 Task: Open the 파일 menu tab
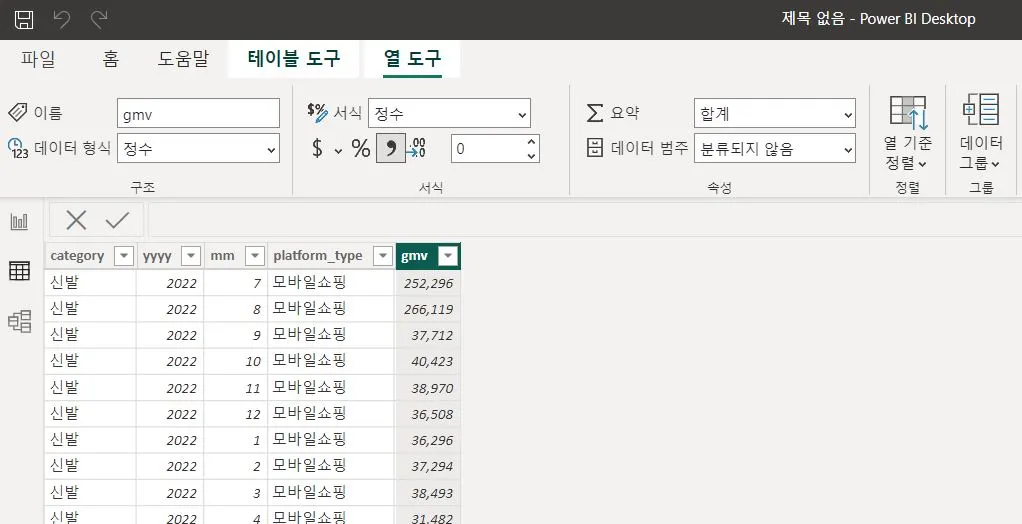38,59
